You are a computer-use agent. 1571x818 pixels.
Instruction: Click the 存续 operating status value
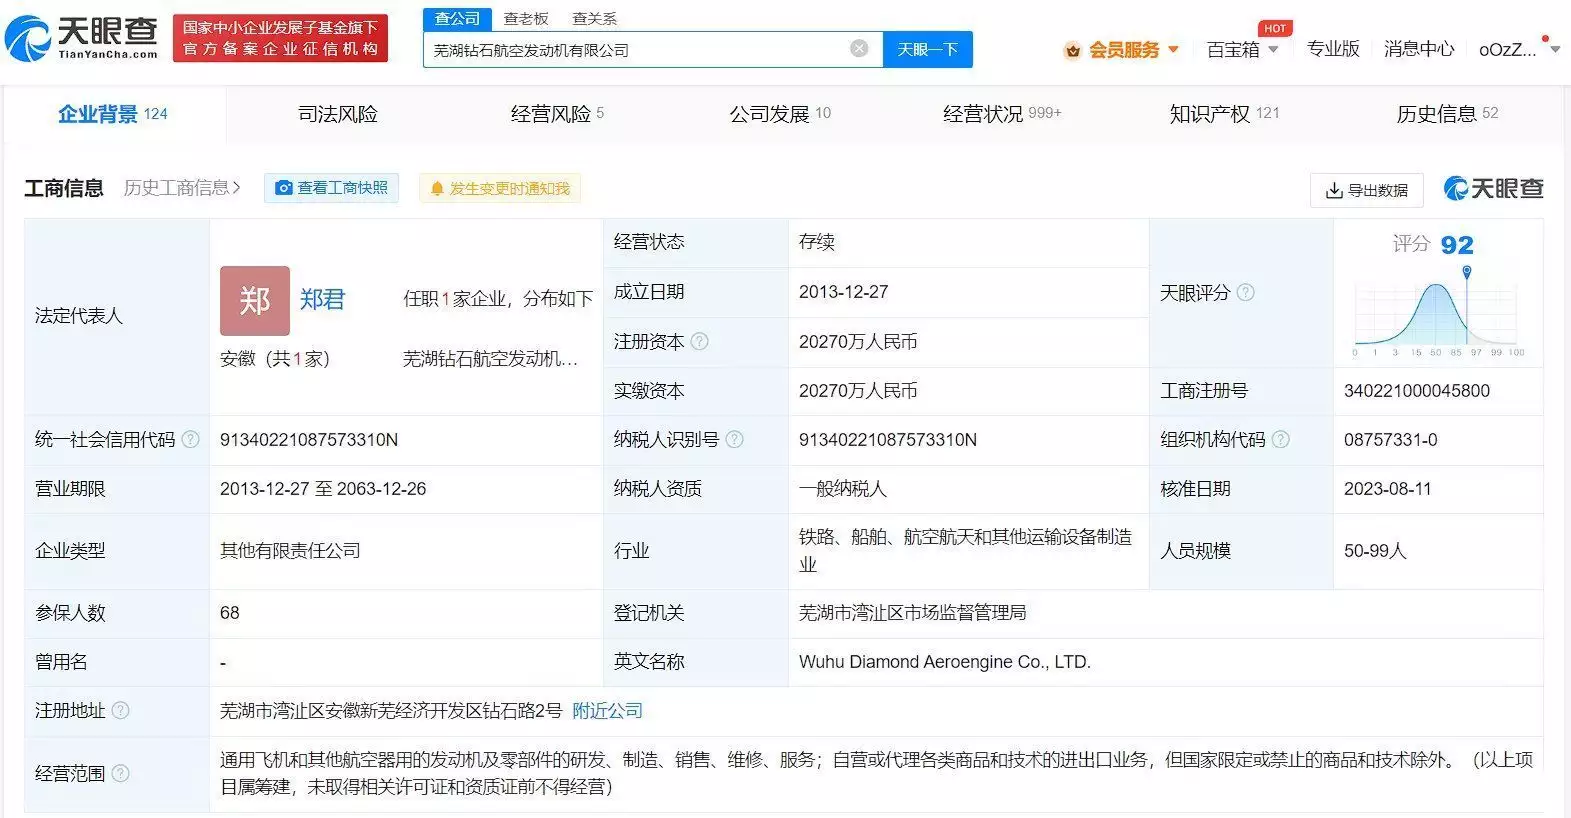[x=817, y=242]
